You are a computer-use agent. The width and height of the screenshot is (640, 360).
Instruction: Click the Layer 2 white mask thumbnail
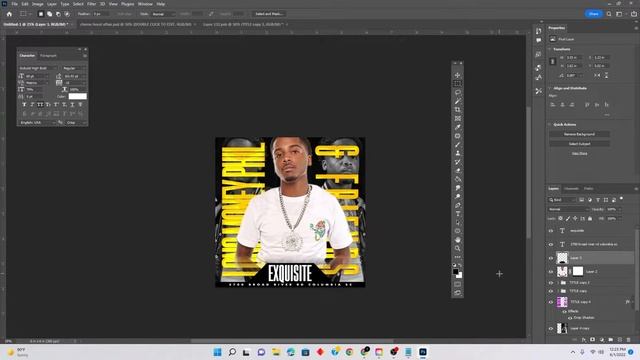click(578, 271)
